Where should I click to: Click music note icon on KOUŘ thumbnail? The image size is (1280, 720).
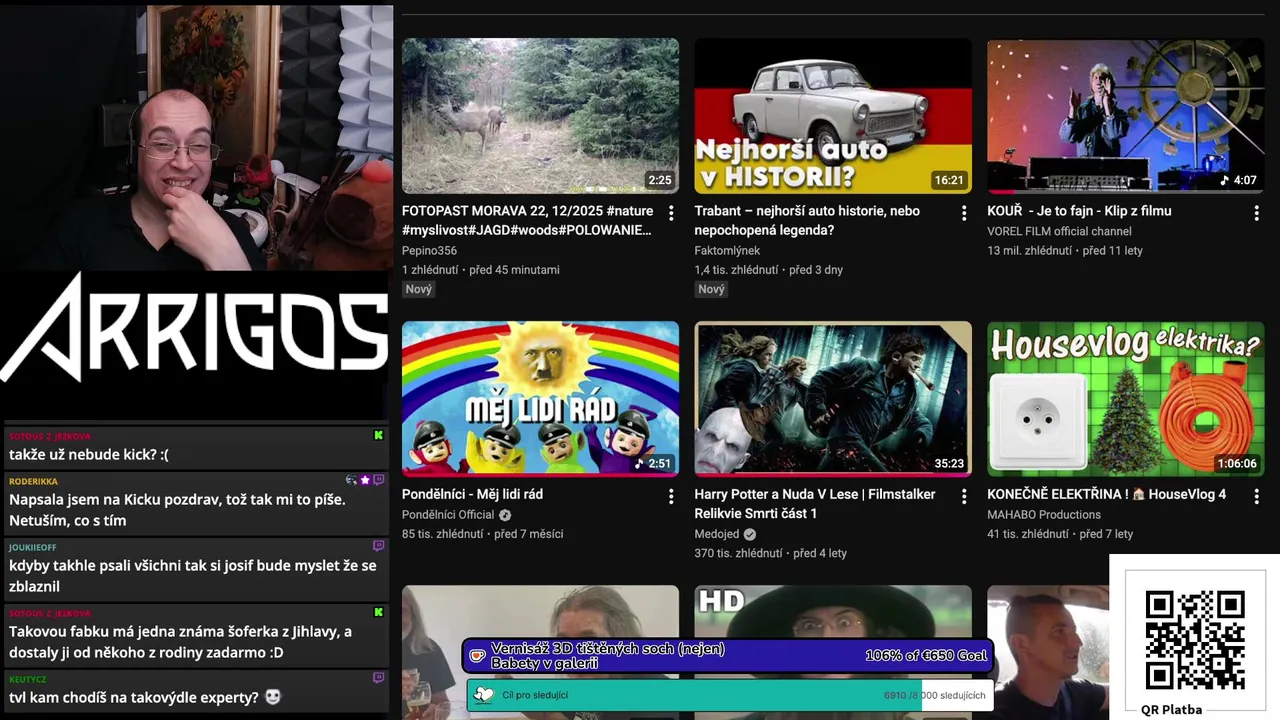[x=1224, y=181]
